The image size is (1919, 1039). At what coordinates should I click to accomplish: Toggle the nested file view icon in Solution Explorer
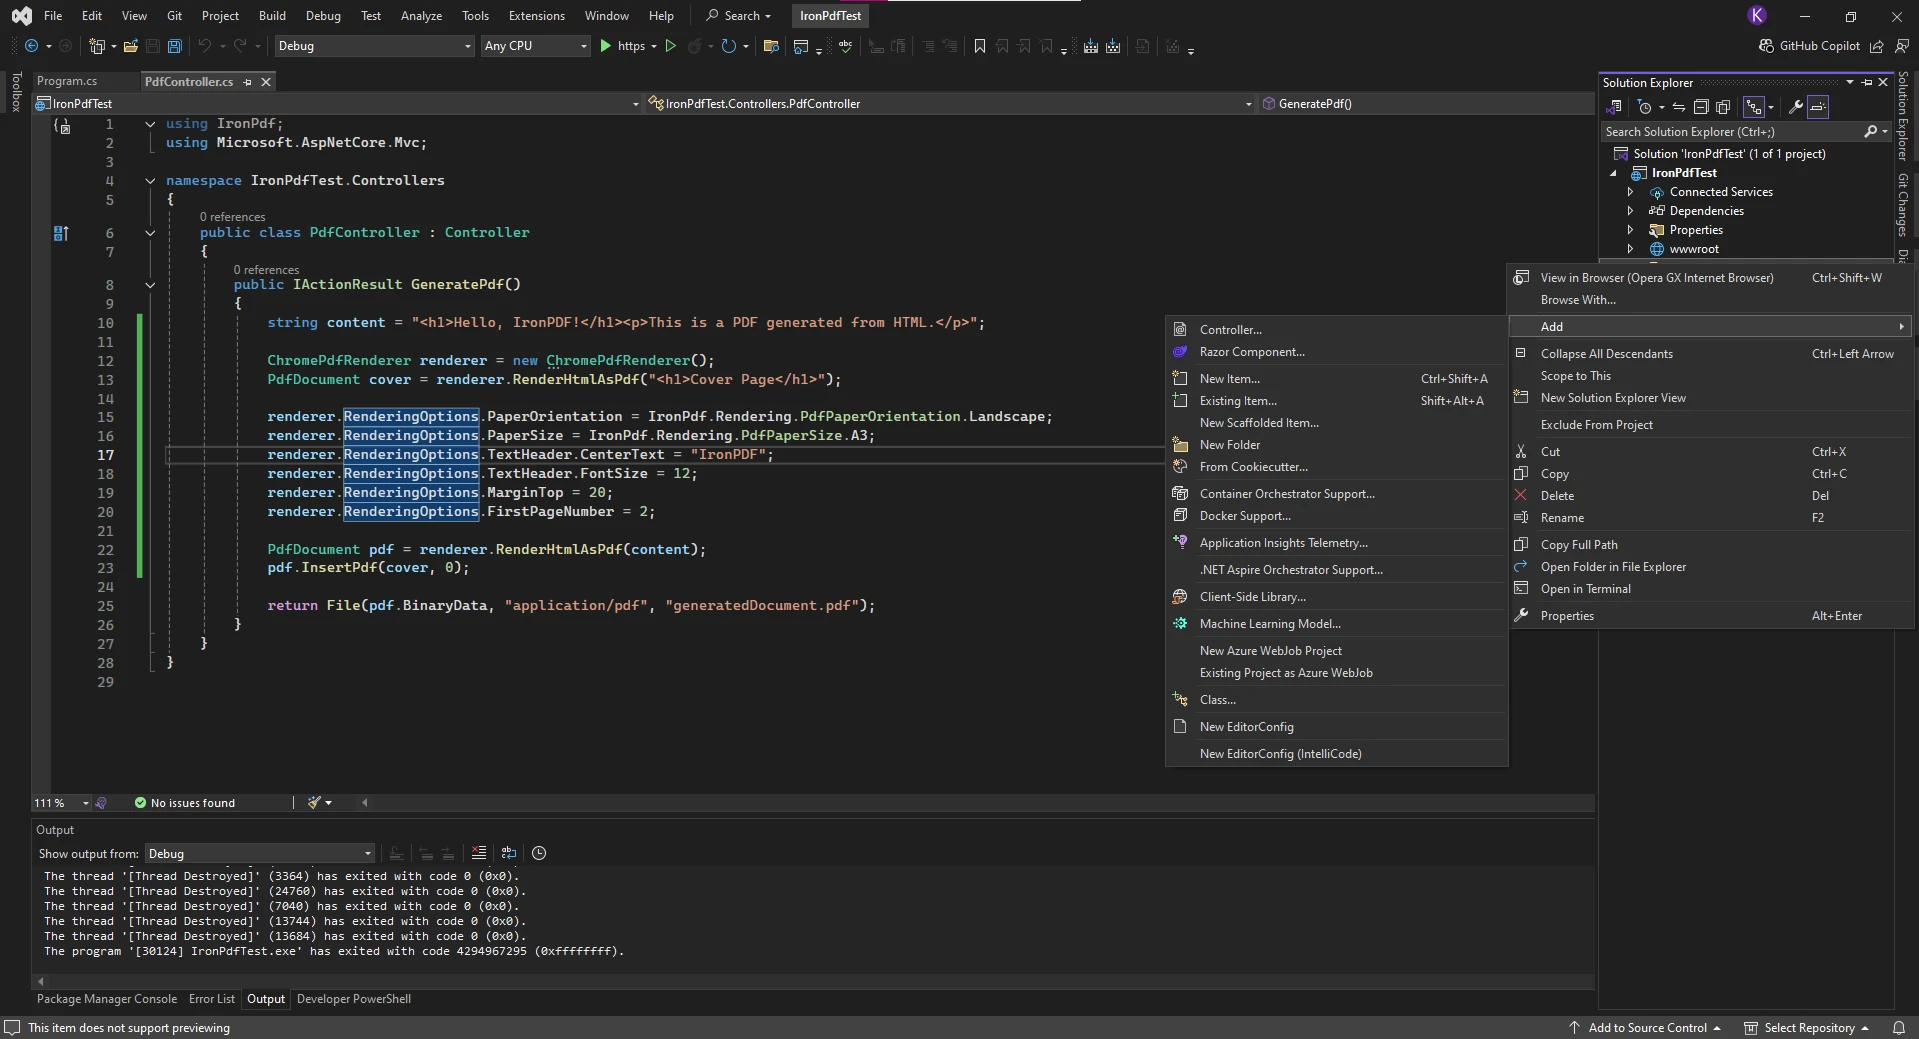1753,107
